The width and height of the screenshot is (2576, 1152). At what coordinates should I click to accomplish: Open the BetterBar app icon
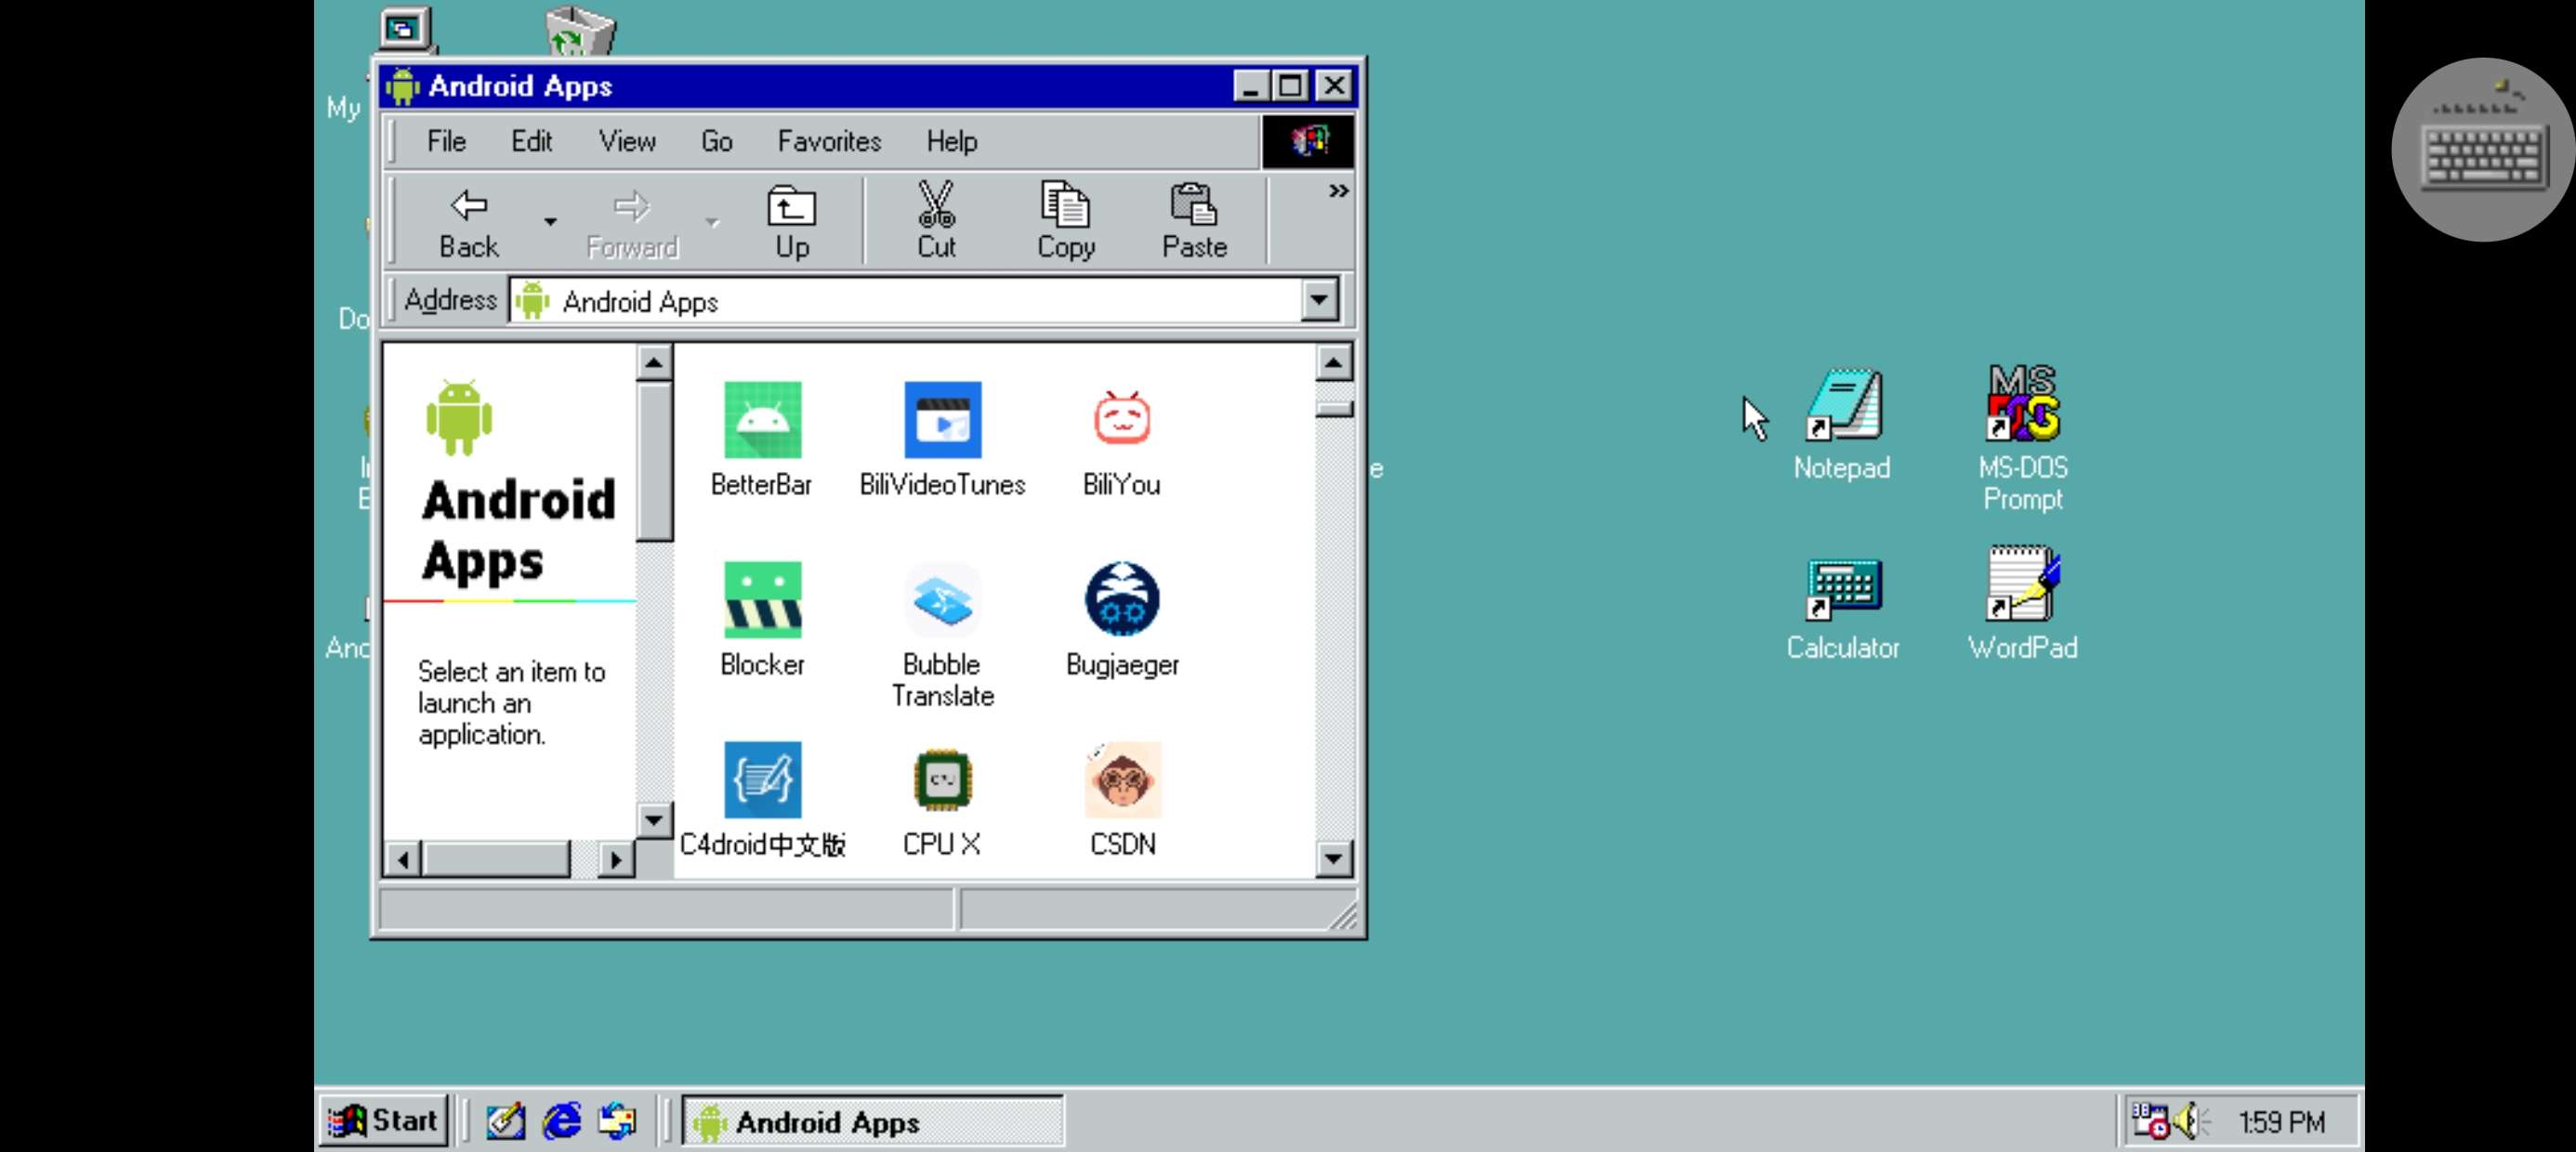tap(762, 420)
